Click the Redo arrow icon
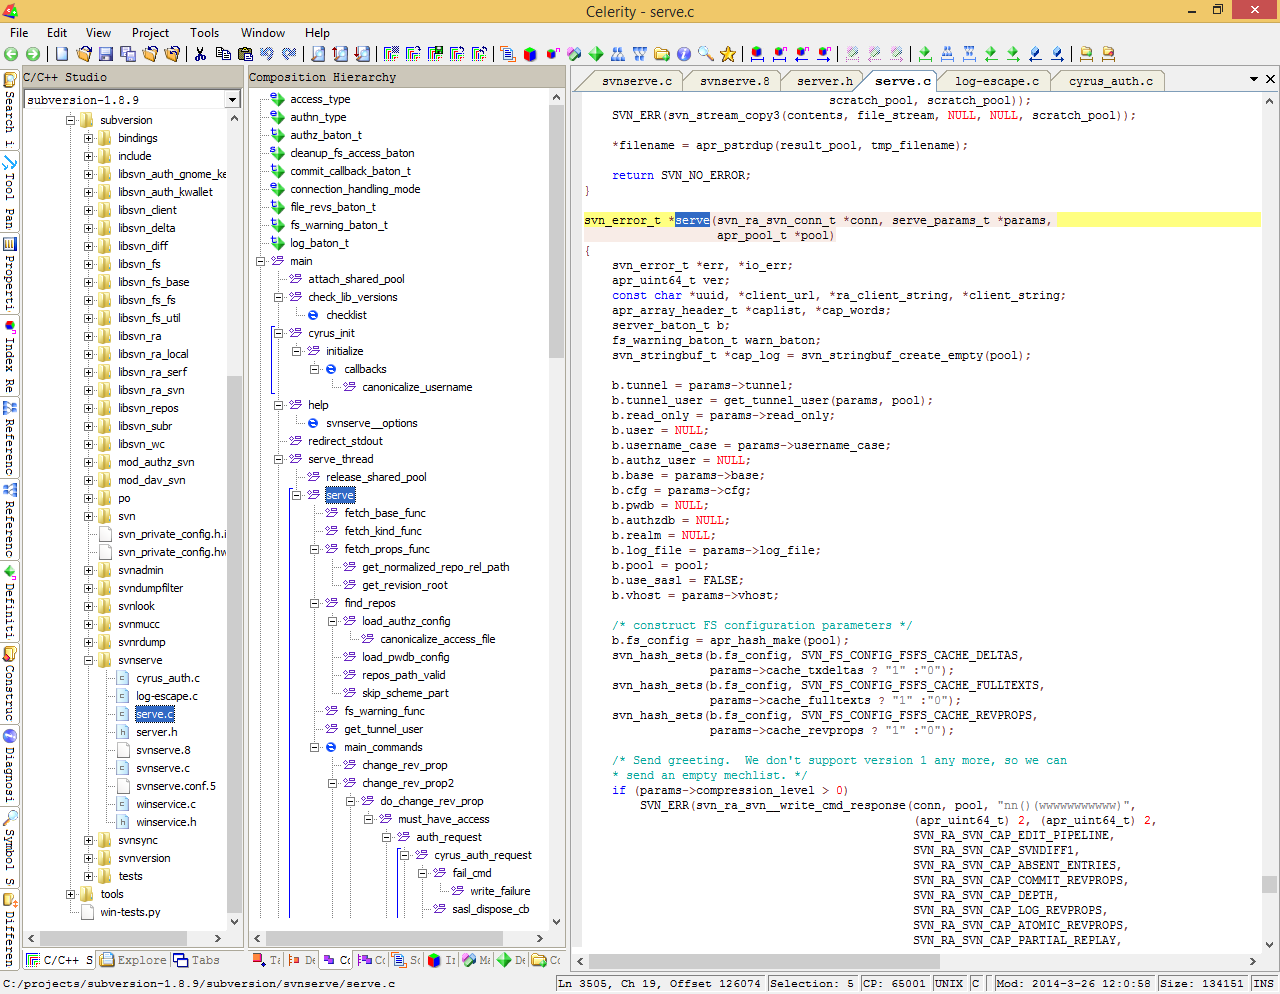This screenshot has height=994, width=1280. click(289, 54)
